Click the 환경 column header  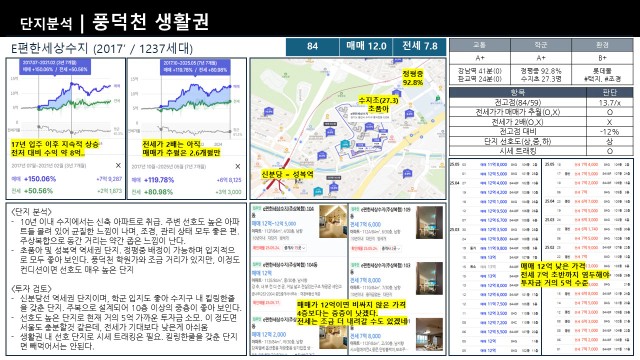pyautogui.click(x=602, y=45)
